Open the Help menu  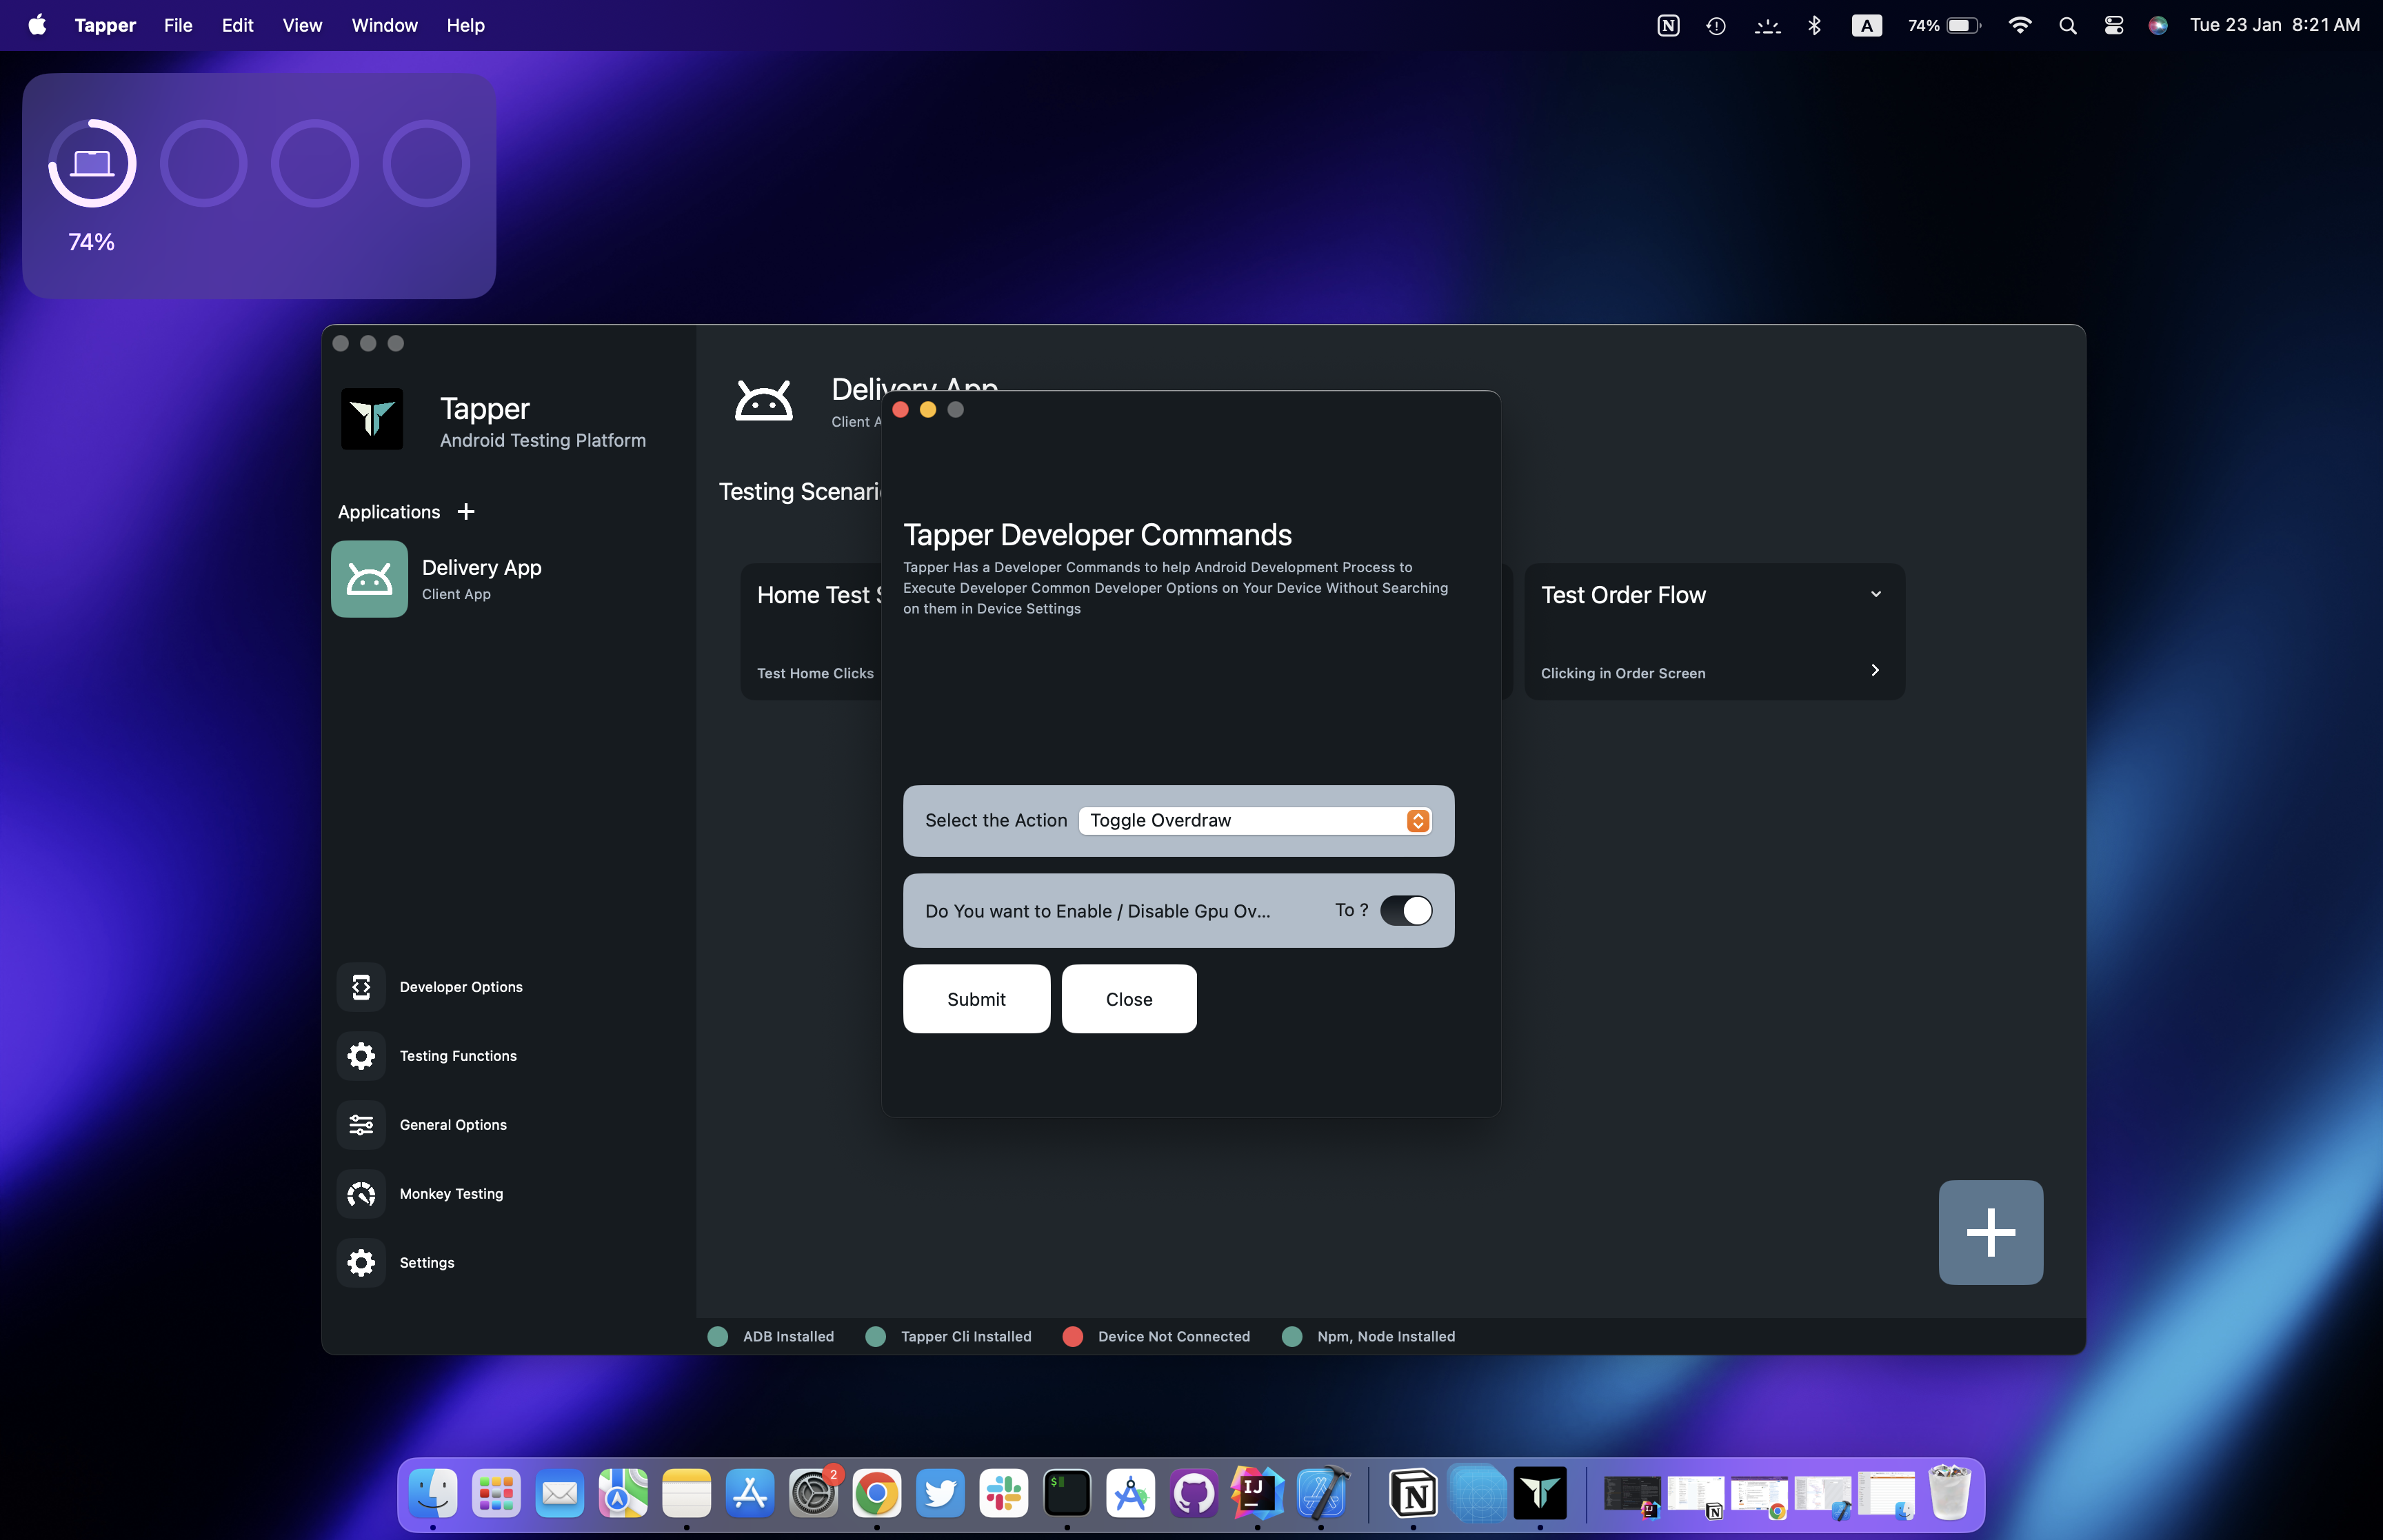[x=465, y=25]
